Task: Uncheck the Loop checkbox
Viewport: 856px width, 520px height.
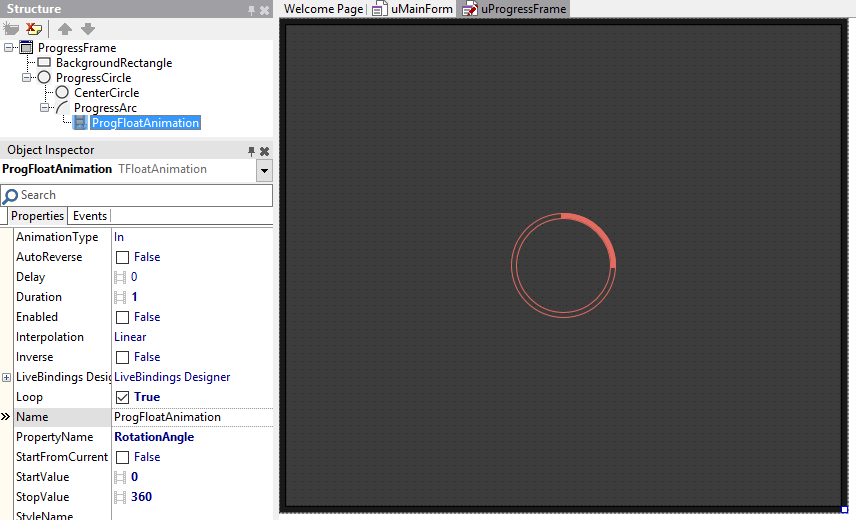Action: (x=123, y=397)
